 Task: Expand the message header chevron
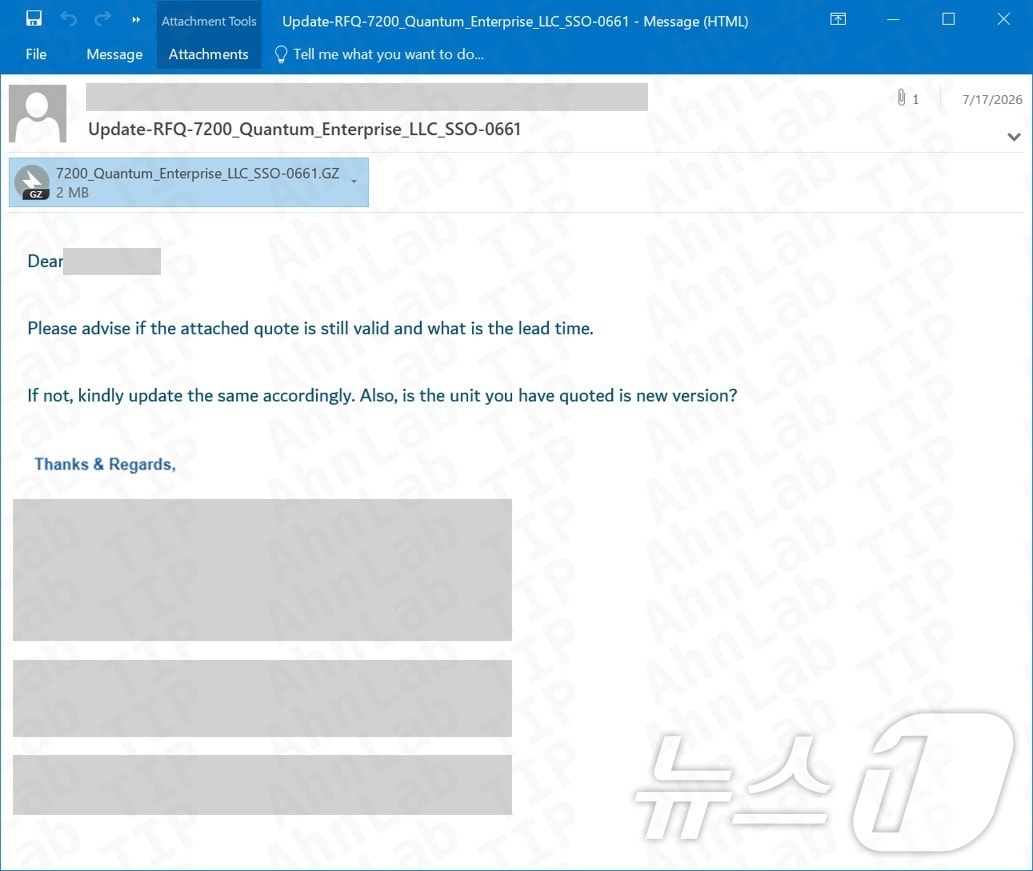click(x=1014, y=136)
